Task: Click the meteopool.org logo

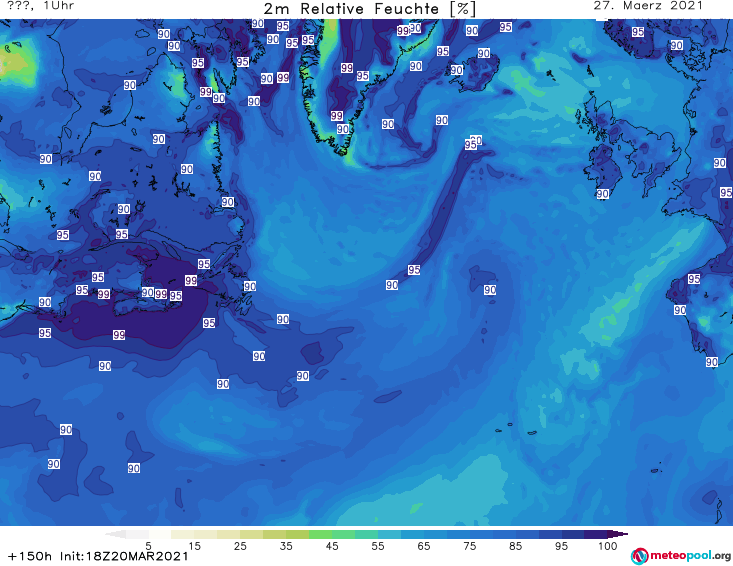Action: [680, 556]
